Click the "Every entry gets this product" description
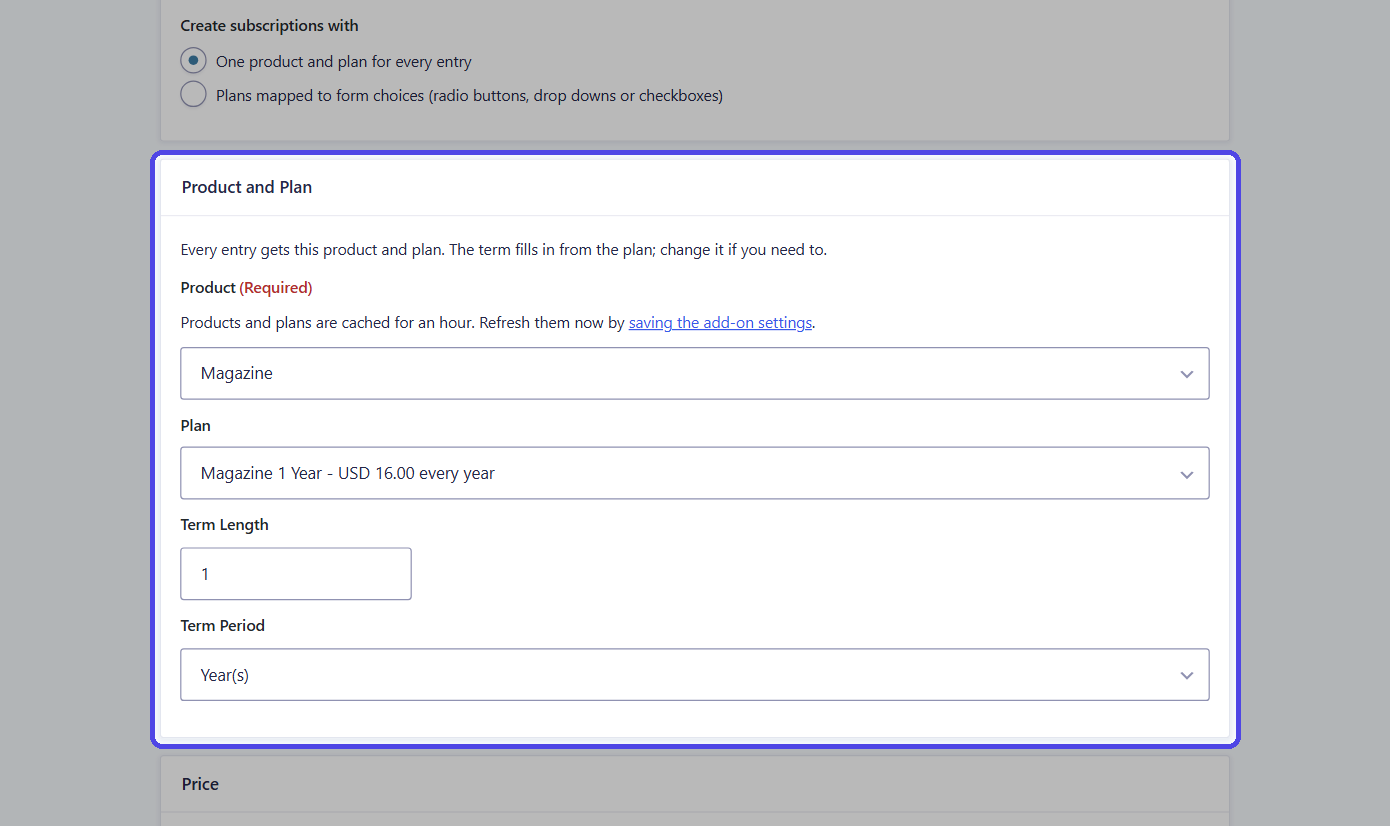1390x826 pixels. point(504,250)
